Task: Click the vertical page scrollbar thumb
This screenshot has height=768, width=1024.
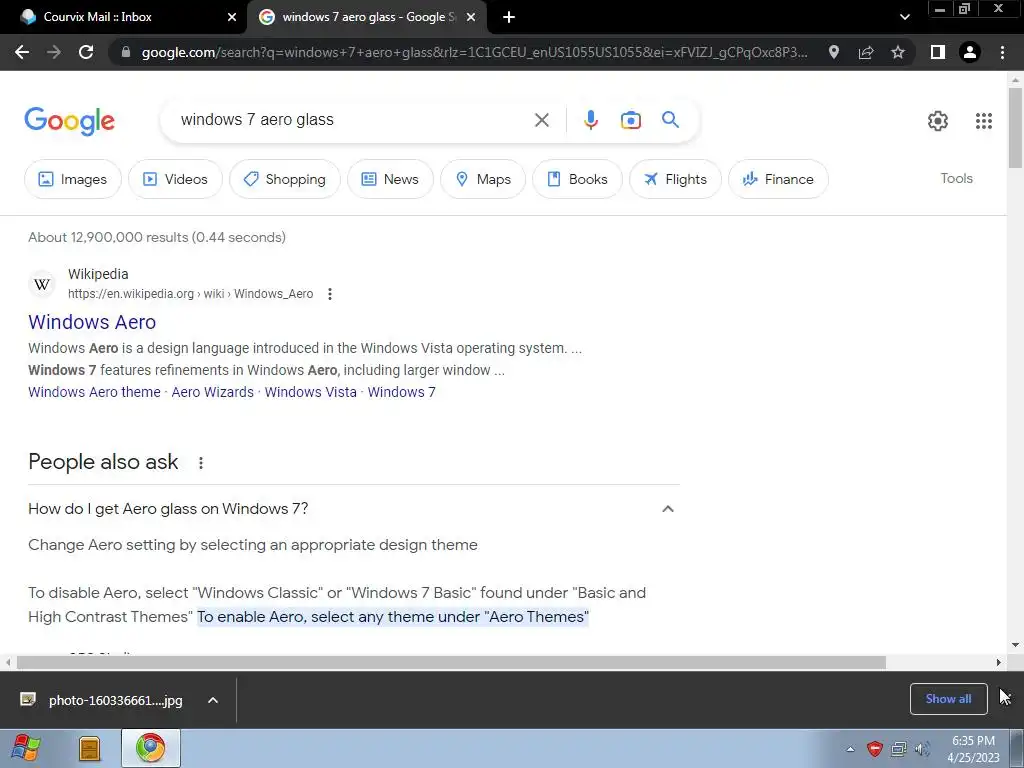Action: (x=1015, y=127)
